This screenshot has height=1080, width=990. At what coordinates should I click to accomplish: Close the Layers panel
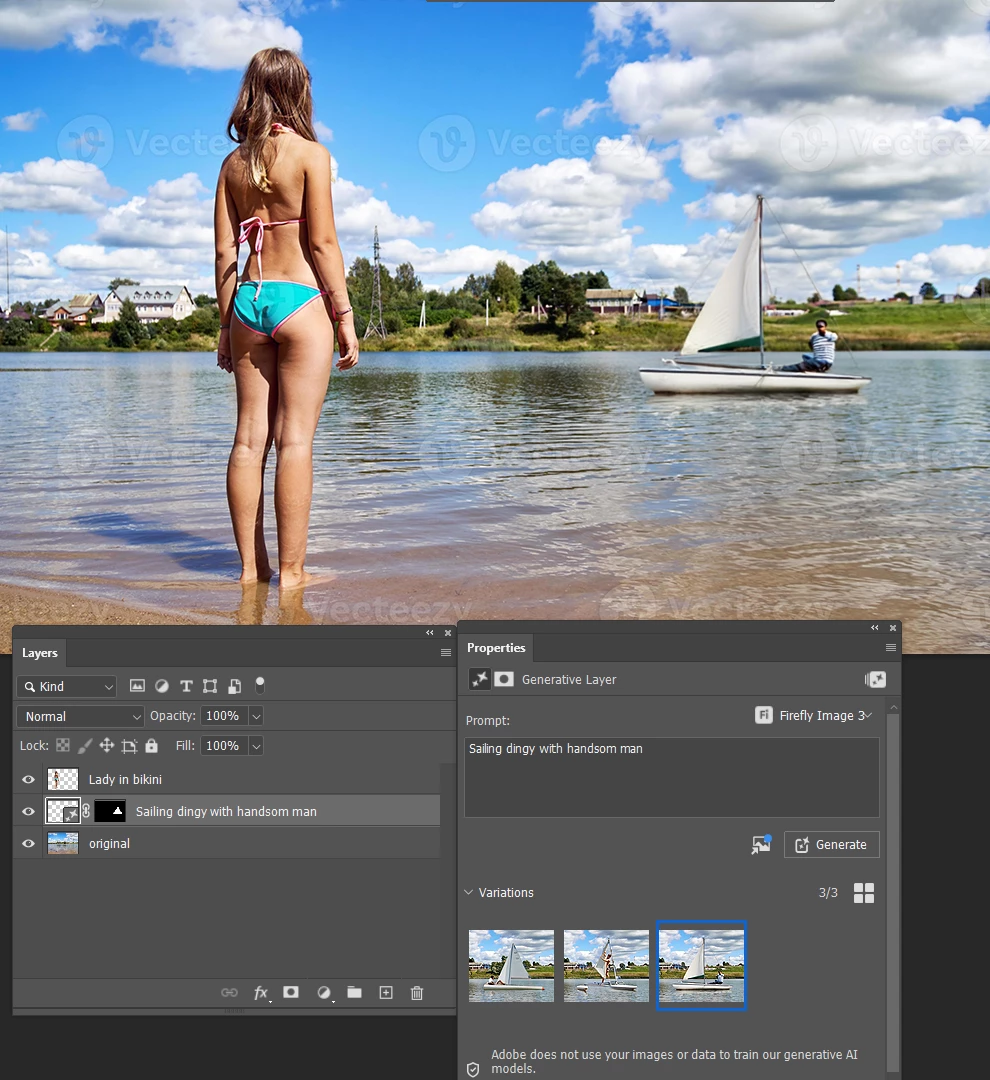point(448,632)
